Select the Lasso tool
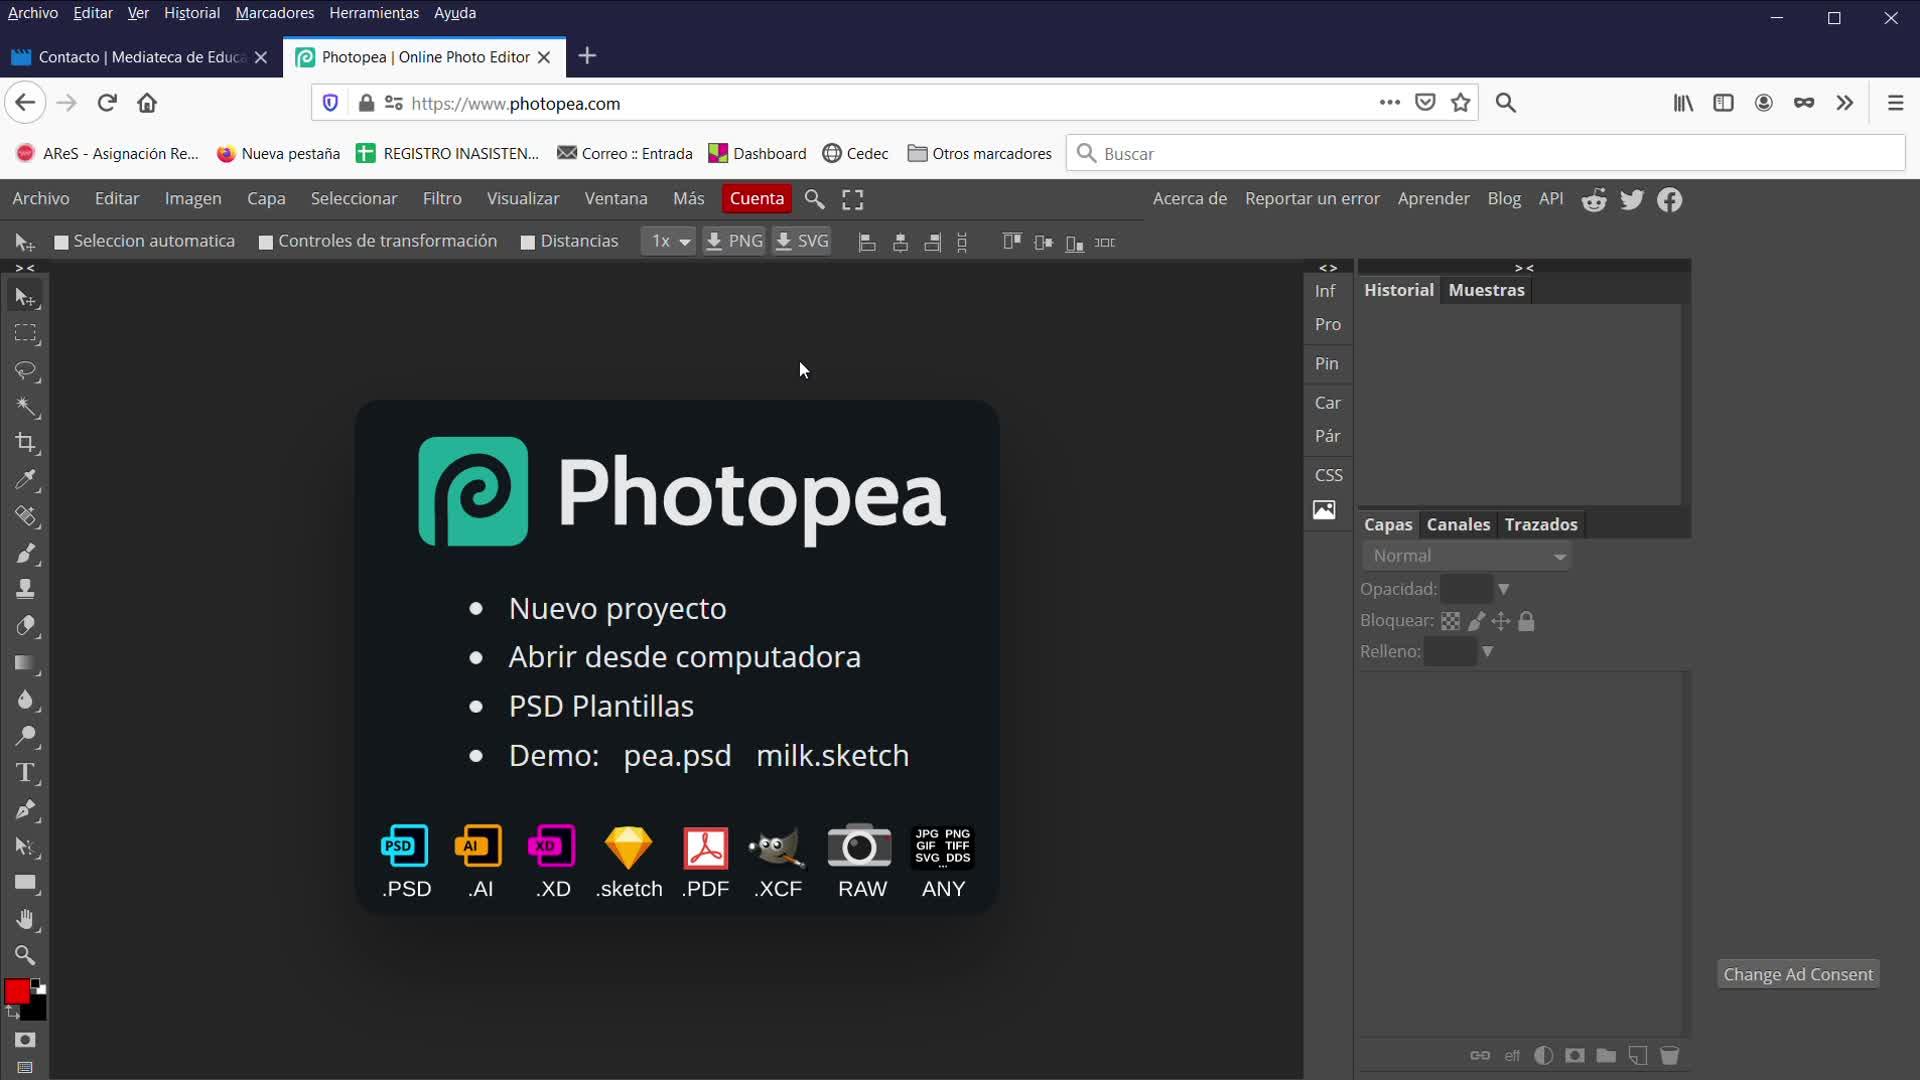 point(26,371)
